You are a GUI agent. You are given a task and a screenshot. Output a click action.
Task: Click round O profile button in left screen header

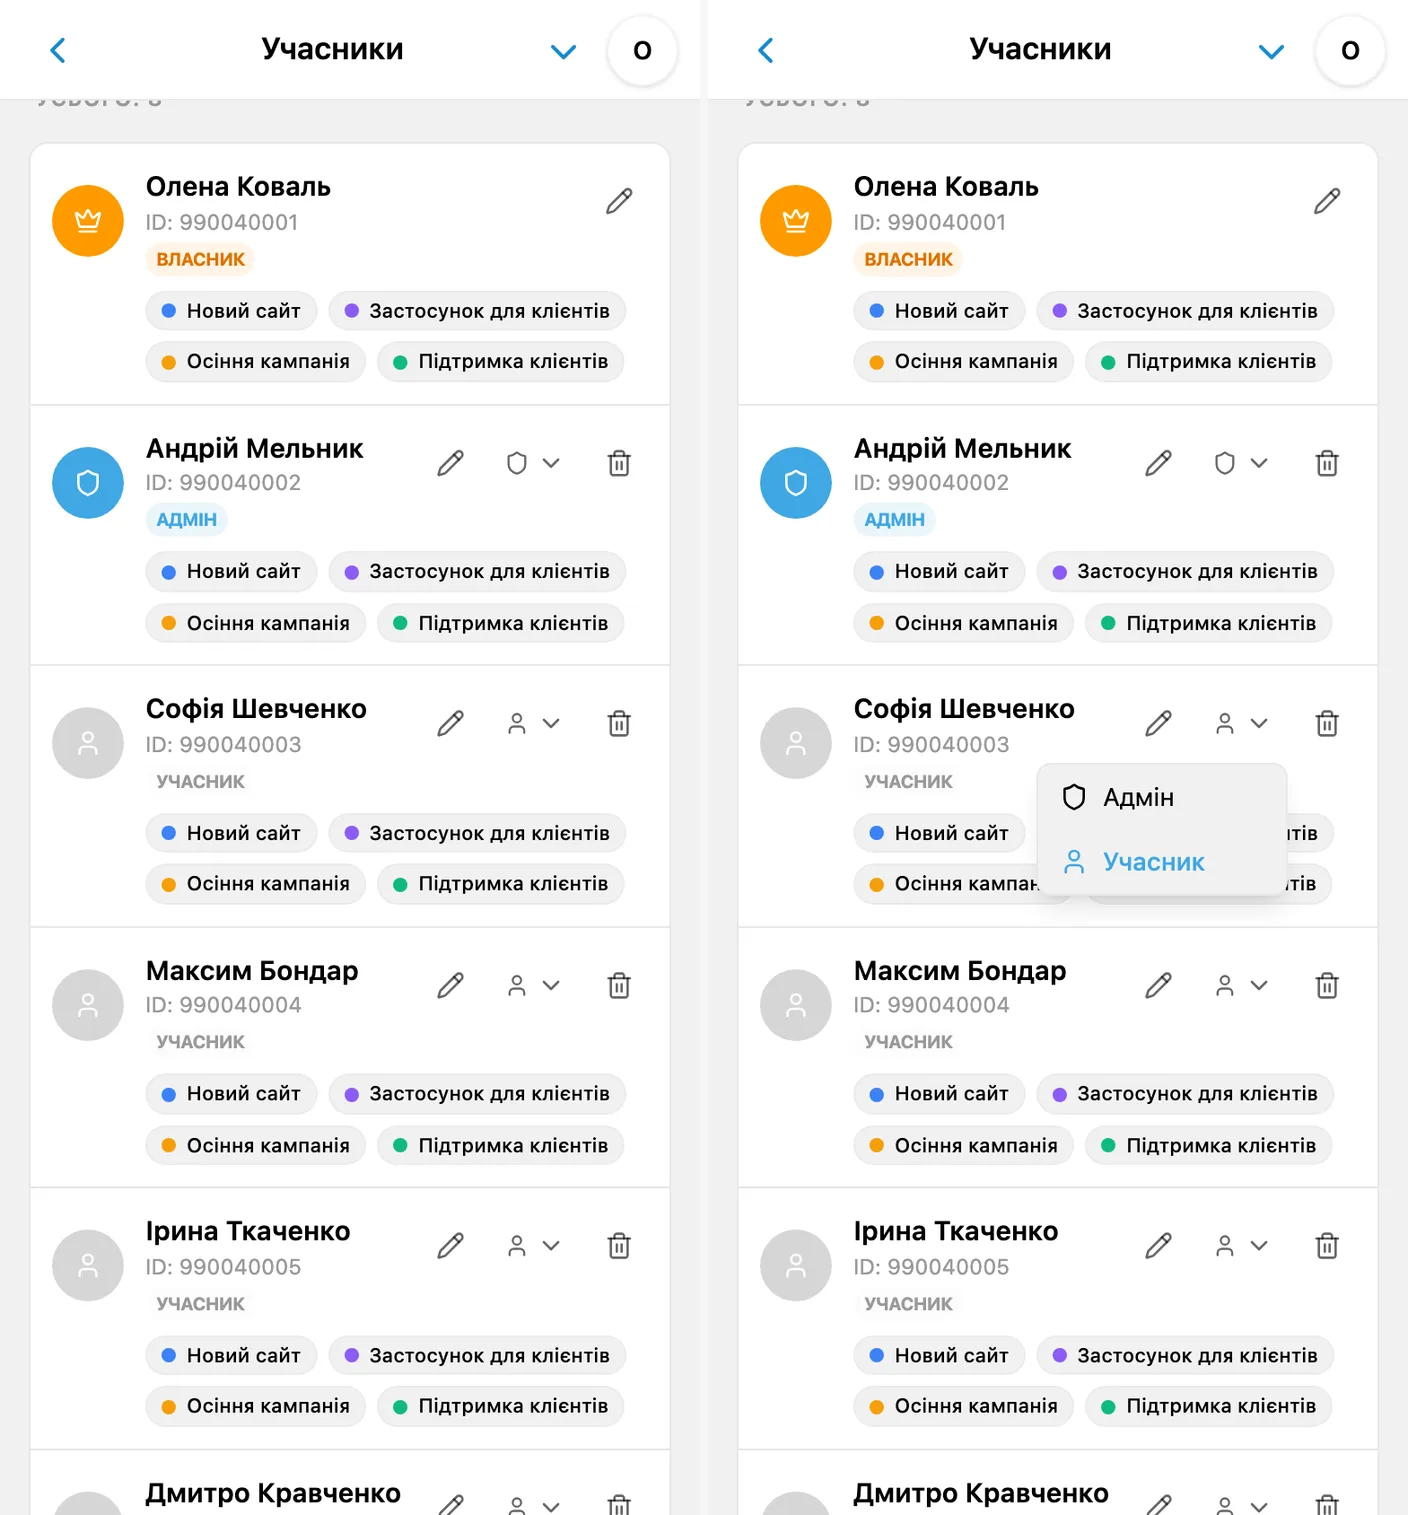642,50
